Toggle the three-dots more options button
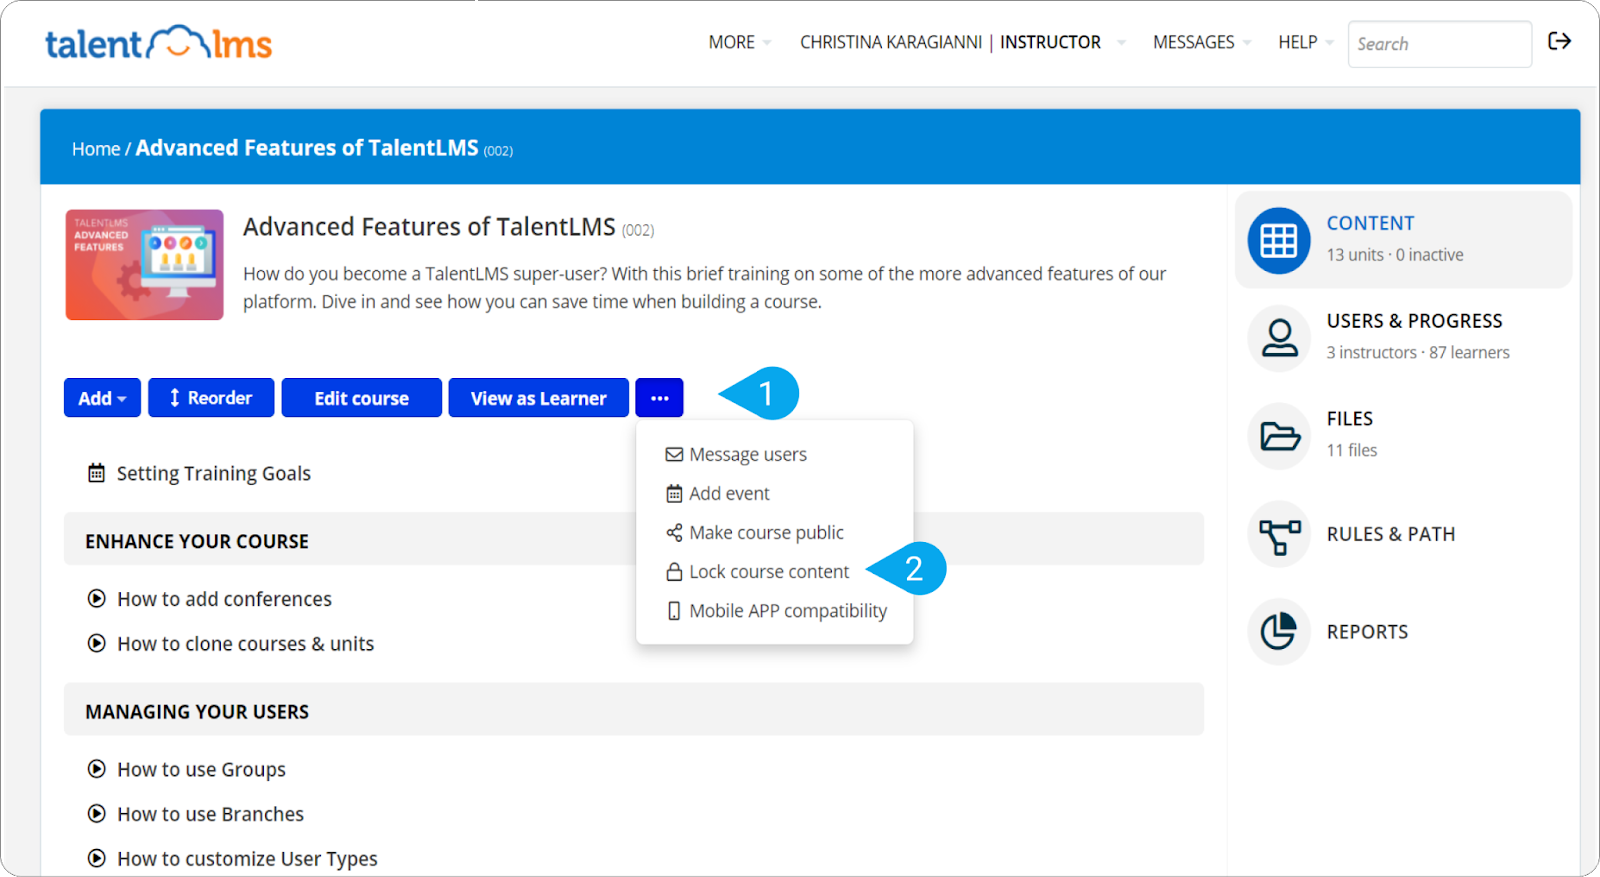This screenshot has height=877, width=1600. (659, 398)
